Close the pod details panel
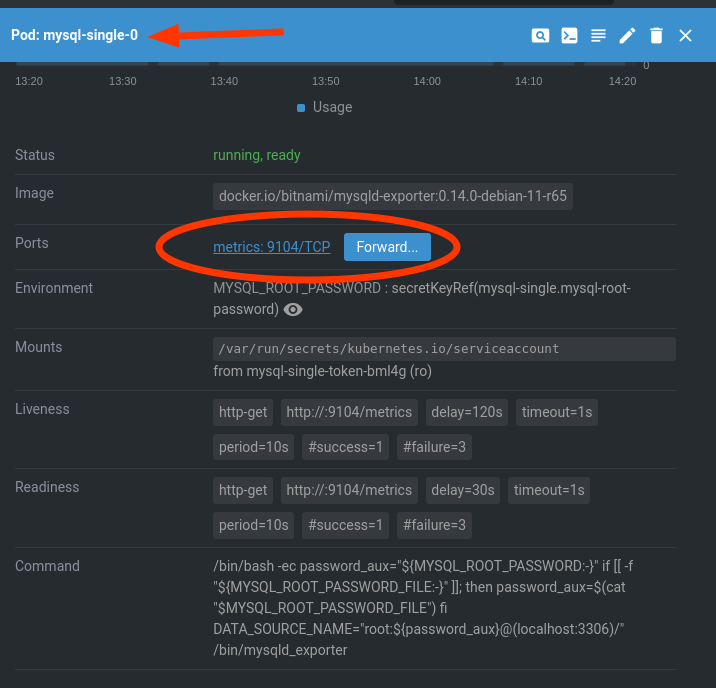This screenshot has width=716, height=688. click(x=685, y=36)
